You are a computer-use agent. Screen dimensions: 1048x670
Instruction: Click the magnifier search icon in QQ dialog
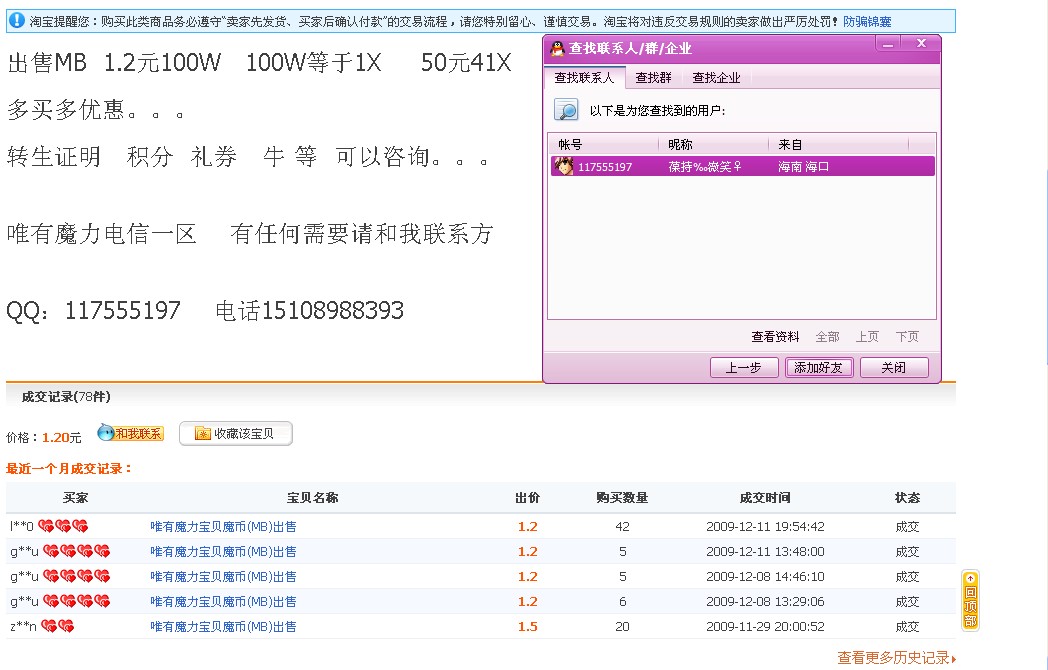pos(567,110)
